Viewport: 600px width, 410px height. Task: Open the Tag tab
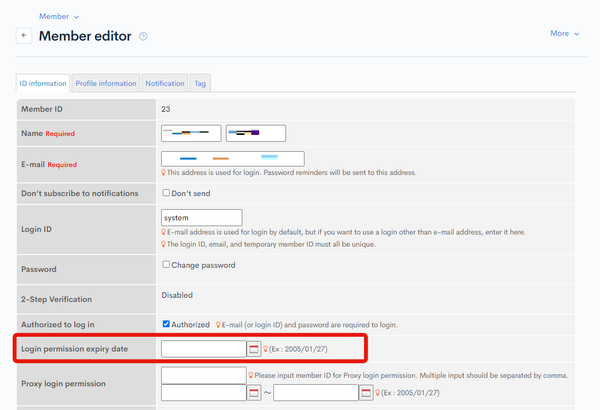200,83
